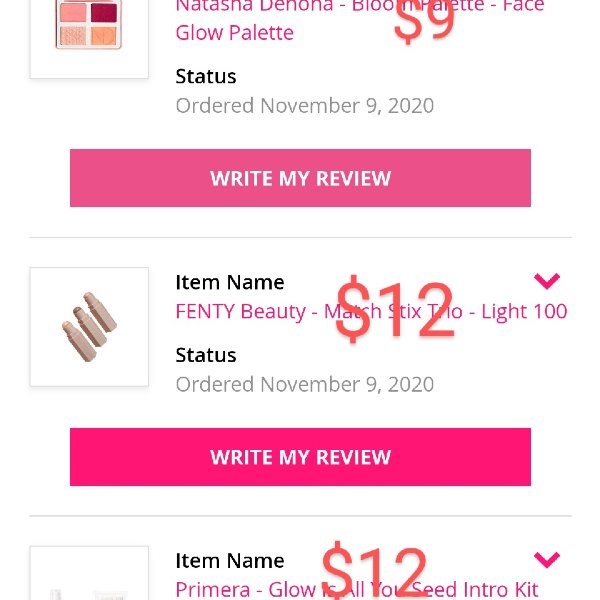Click the divider line above FENTY Beauty item
This screenshot has width=600, height=600.
click(300, 237)
